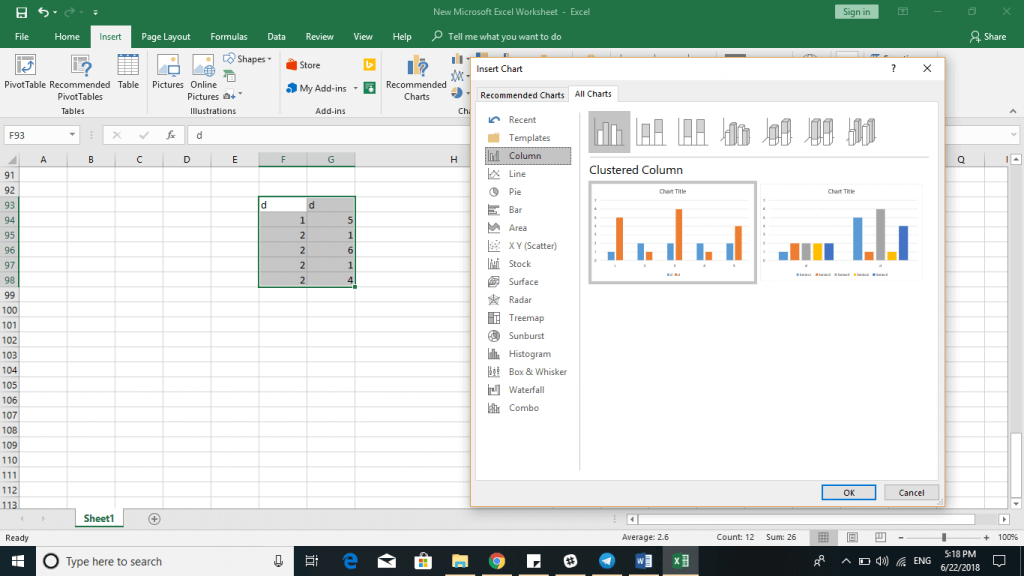Cancel the Insert Chart dialog
1024x576 pixels.
coord(910,492)
